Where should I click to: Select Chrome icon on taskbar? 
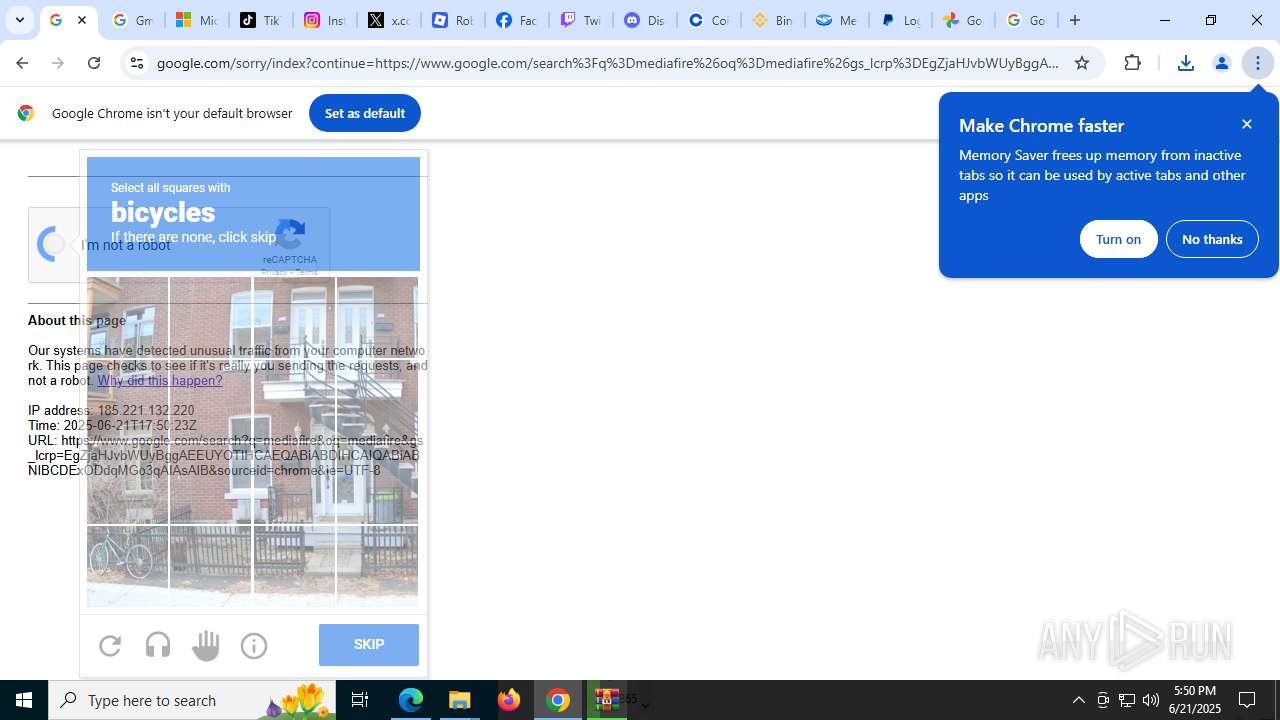coord(558,700)
